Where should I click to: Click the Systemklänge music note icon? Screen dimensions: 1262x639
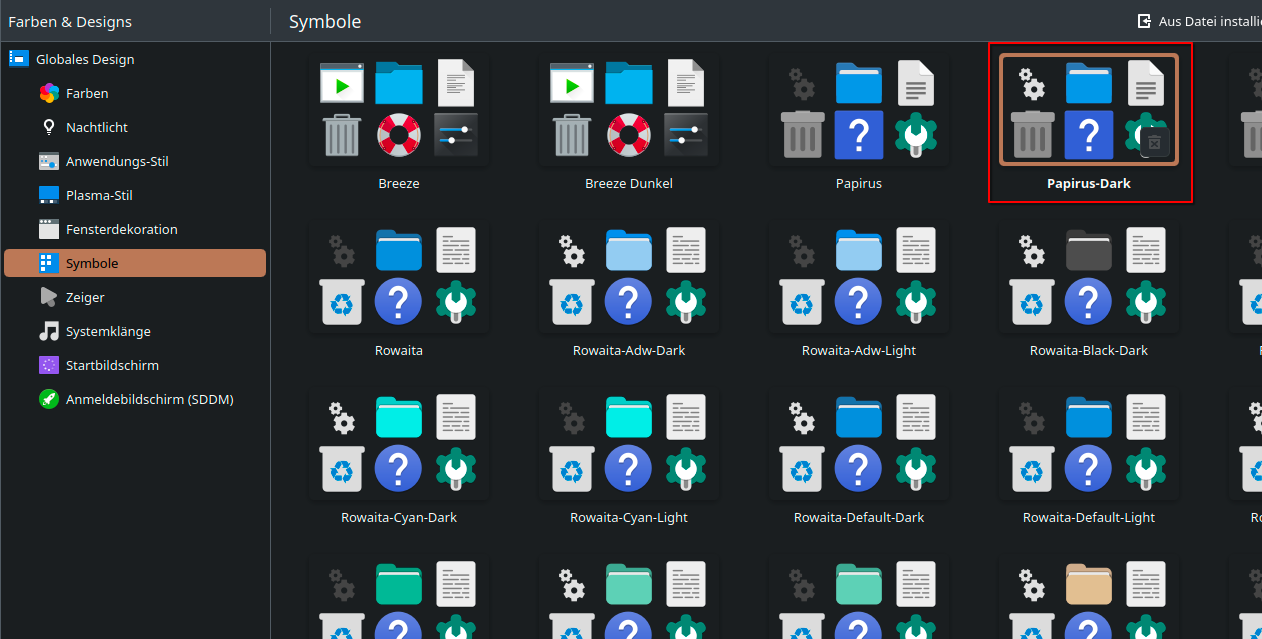[x=49, y=331]
